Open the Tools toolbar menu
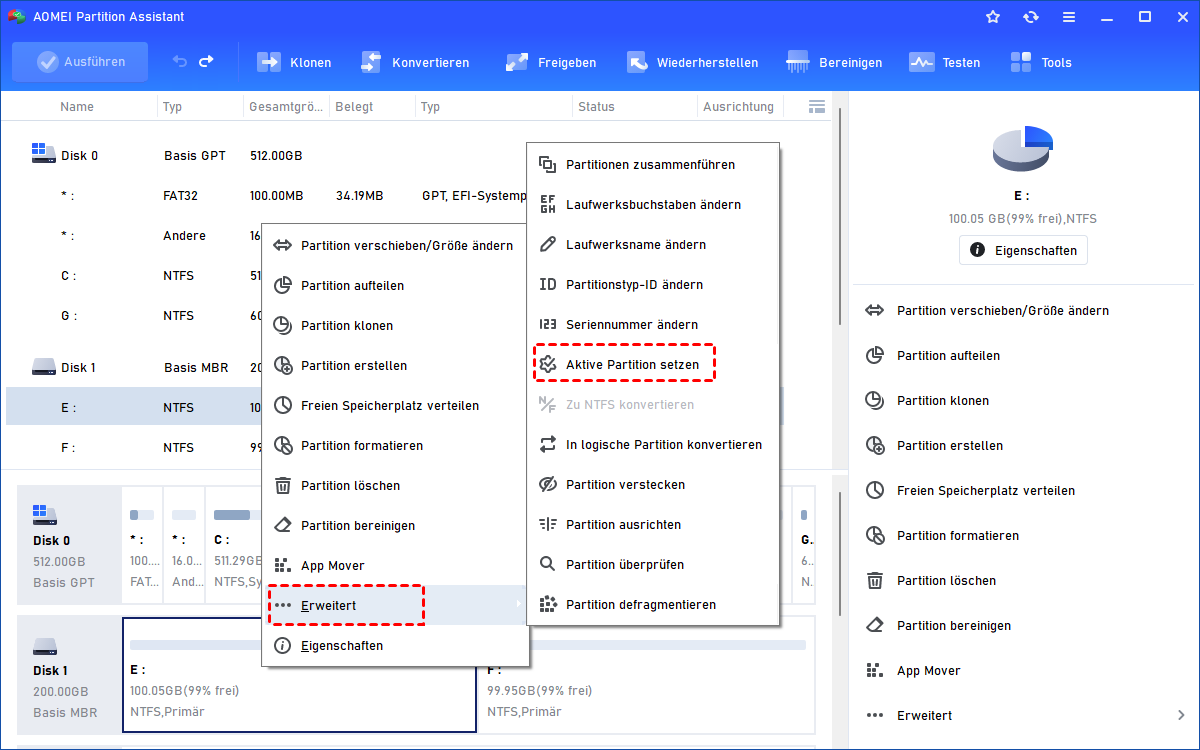 pyautogui.click(x=1041, y=62)
